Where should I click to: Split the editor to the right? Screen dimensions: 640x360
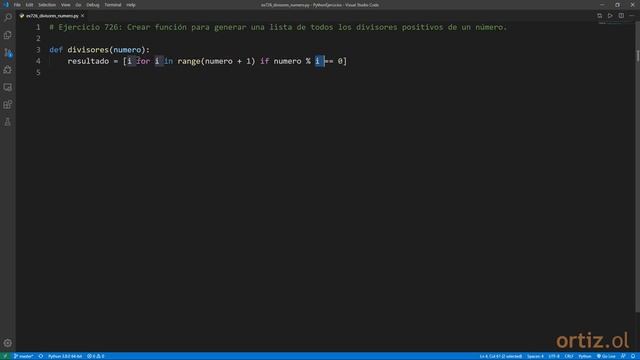click(x=621, y=16)
